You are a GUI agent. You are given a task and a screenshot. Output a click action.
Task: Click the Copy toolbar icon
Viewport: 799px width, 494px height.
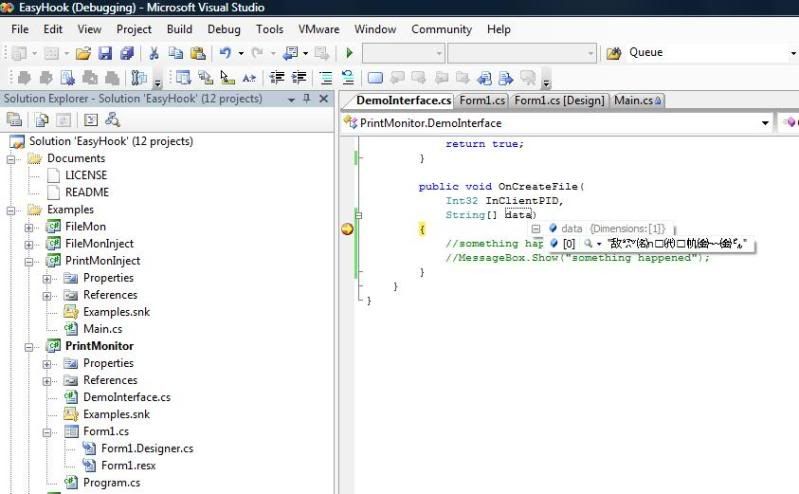pyautogui.click(x=176, y=53)
